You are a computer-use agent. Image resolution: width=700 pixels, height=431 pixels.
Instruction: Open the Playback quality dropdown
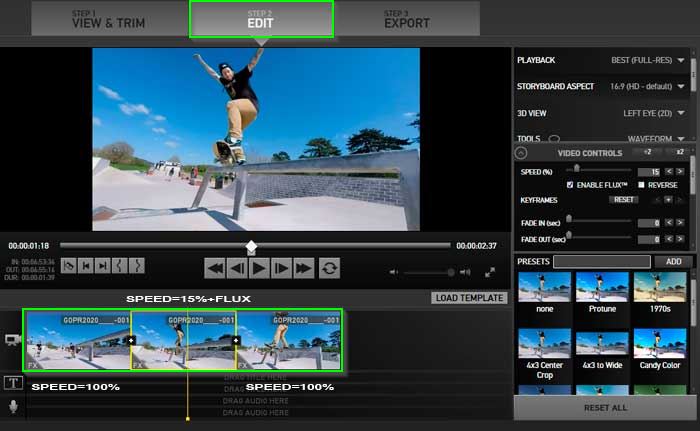[x=680, y=61]
